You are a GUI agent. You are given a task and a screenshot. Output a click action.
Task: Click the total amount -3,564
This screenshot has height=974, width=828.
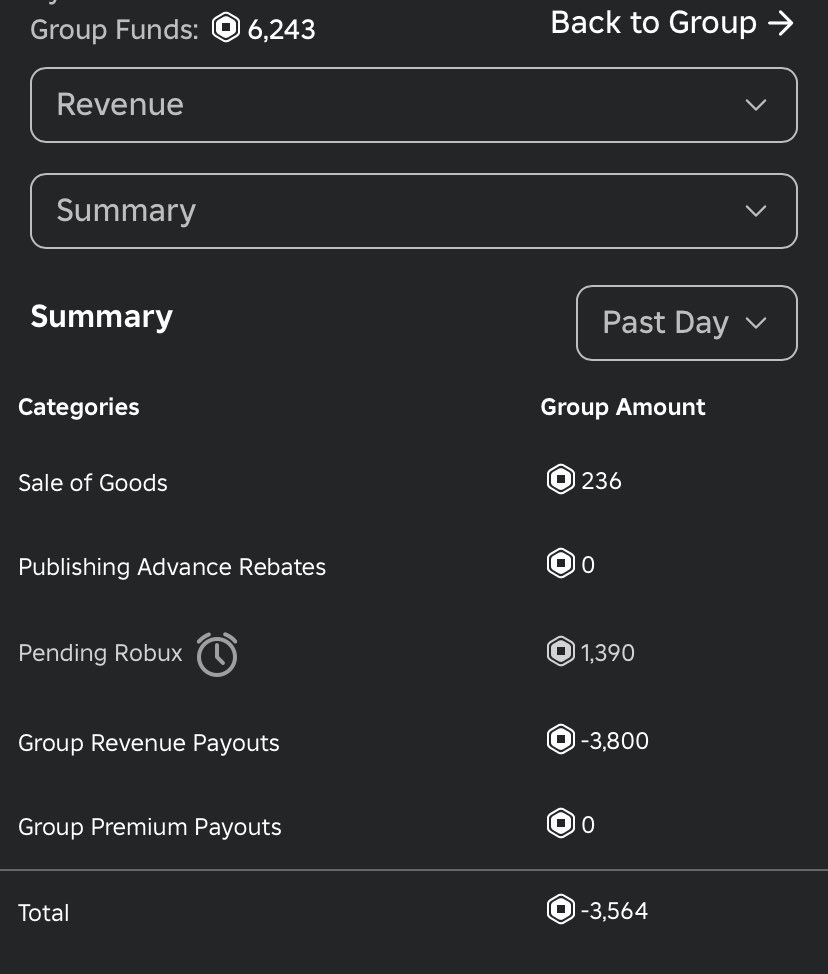(614, 911)
